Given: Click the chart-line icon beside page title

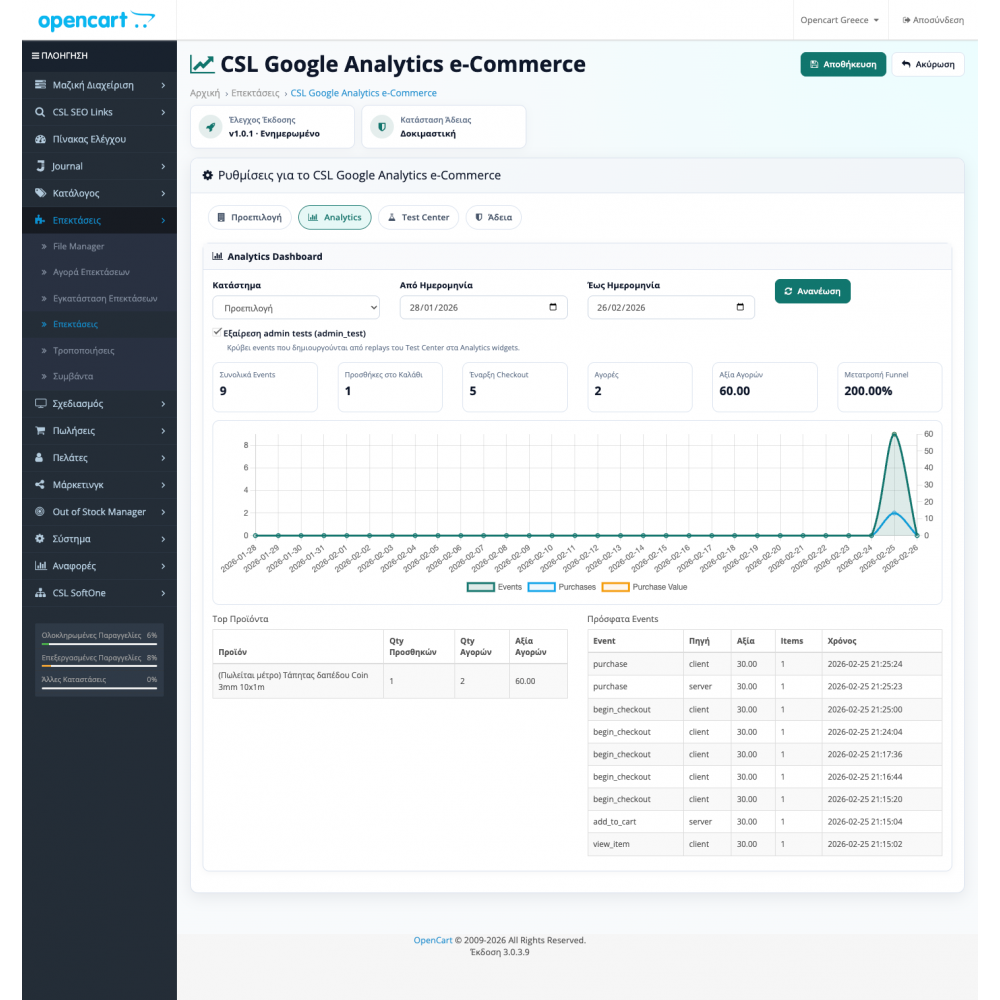Looking at the screenshot, I should [x=202, y=64].
